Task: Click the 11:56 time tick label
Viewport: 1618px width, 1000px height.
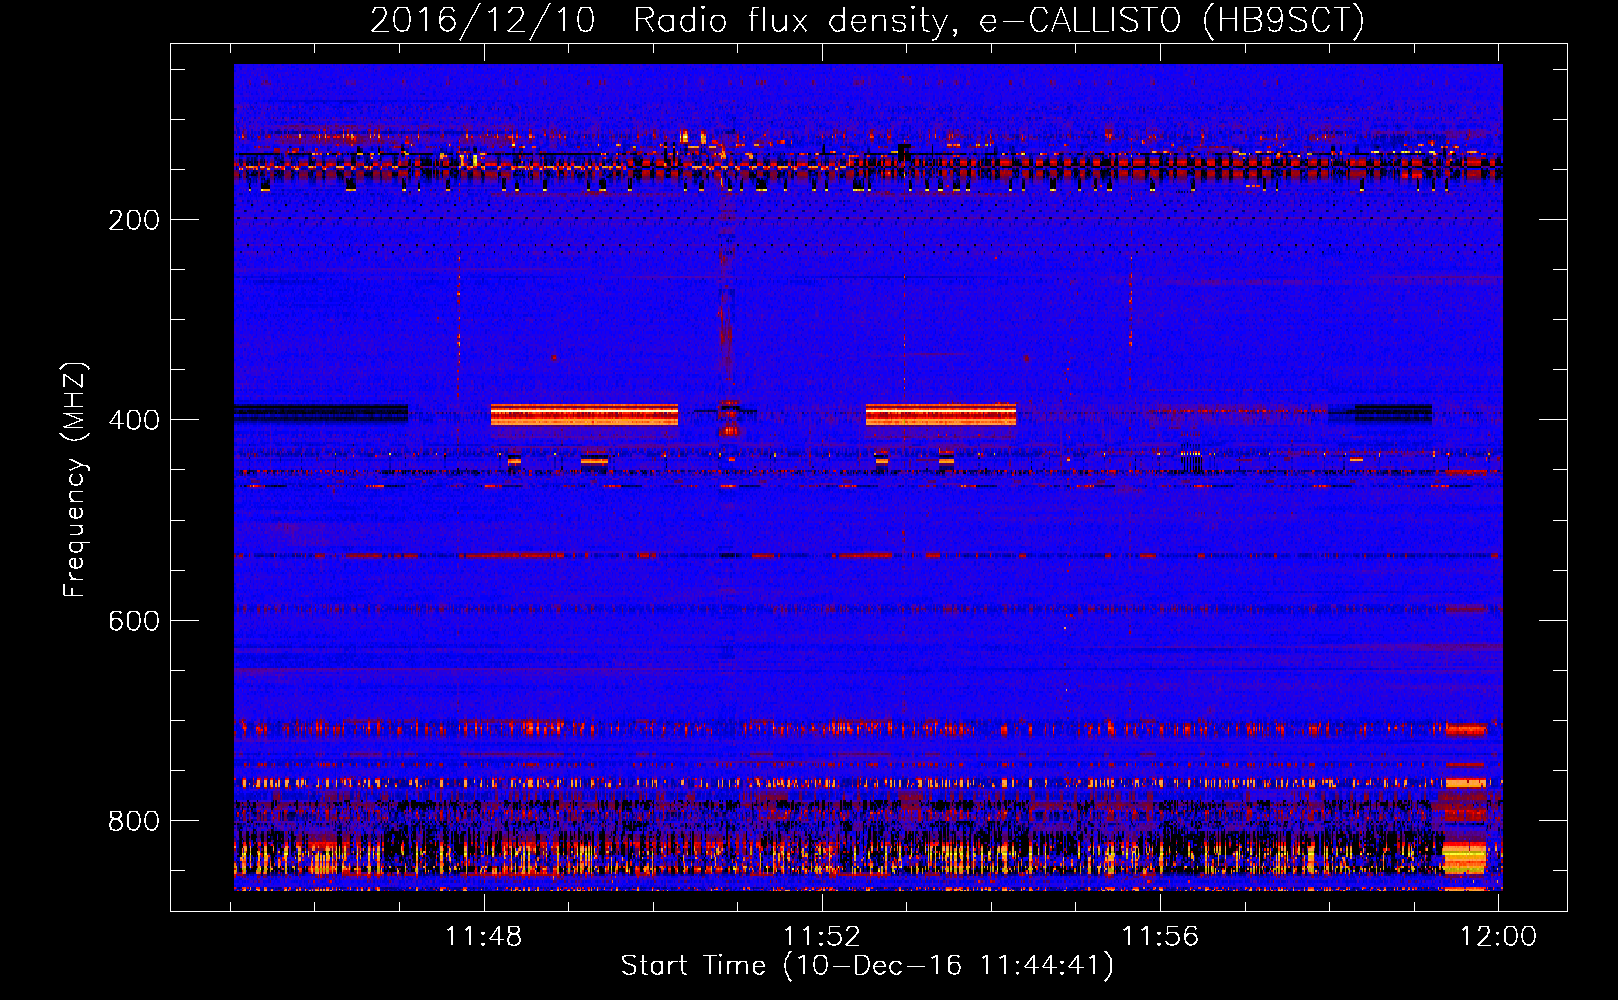Action: pos(1160,937)
